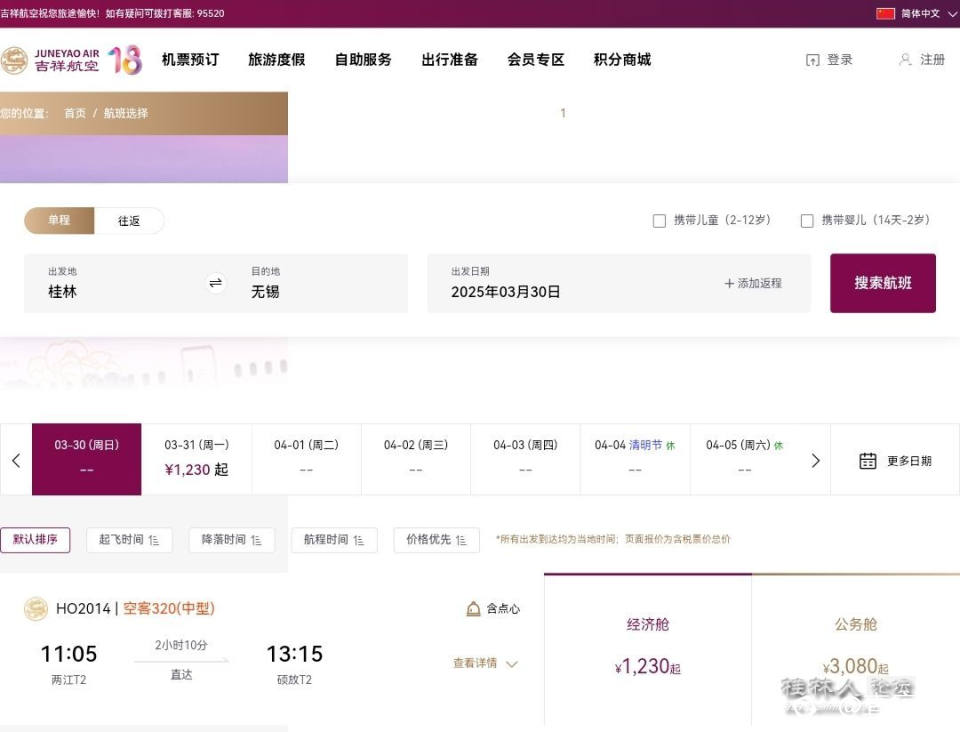This screenshot has height=732, width=960.
Task: Click the register user icon
Action: [x=905, y=60]
